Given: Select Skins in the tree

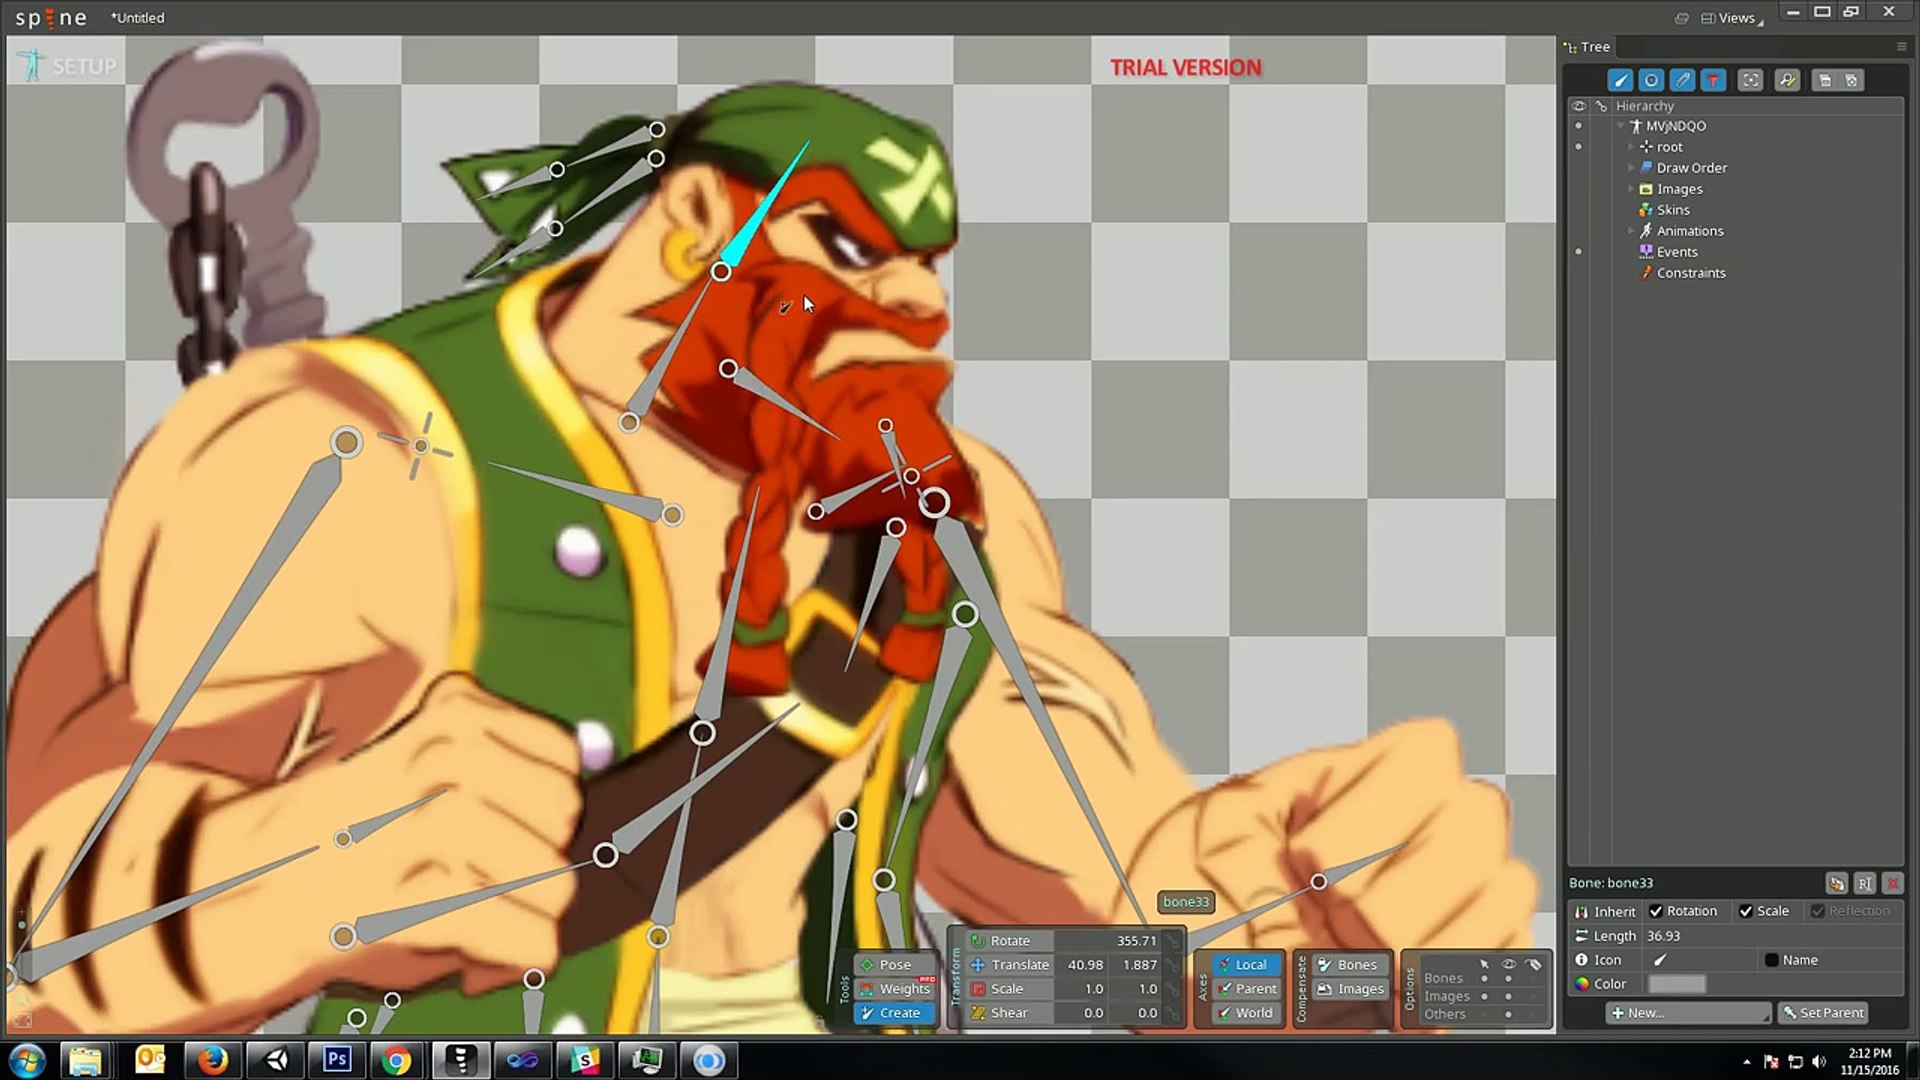Looking at the screenshot, I should [x=1673, y=210].
